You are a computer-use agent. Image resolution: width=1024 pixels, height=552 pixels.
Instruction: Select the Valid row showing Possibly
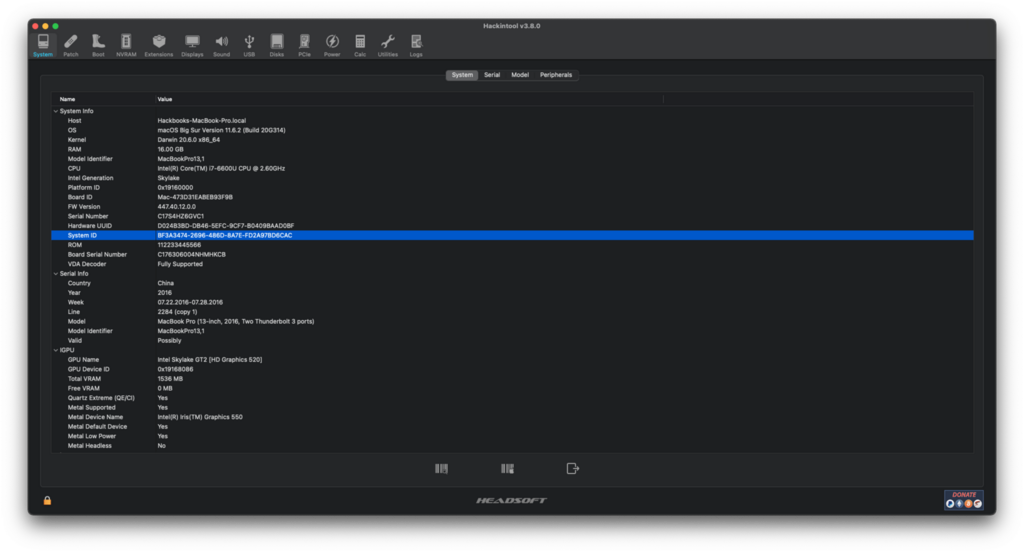click(513, 340)
